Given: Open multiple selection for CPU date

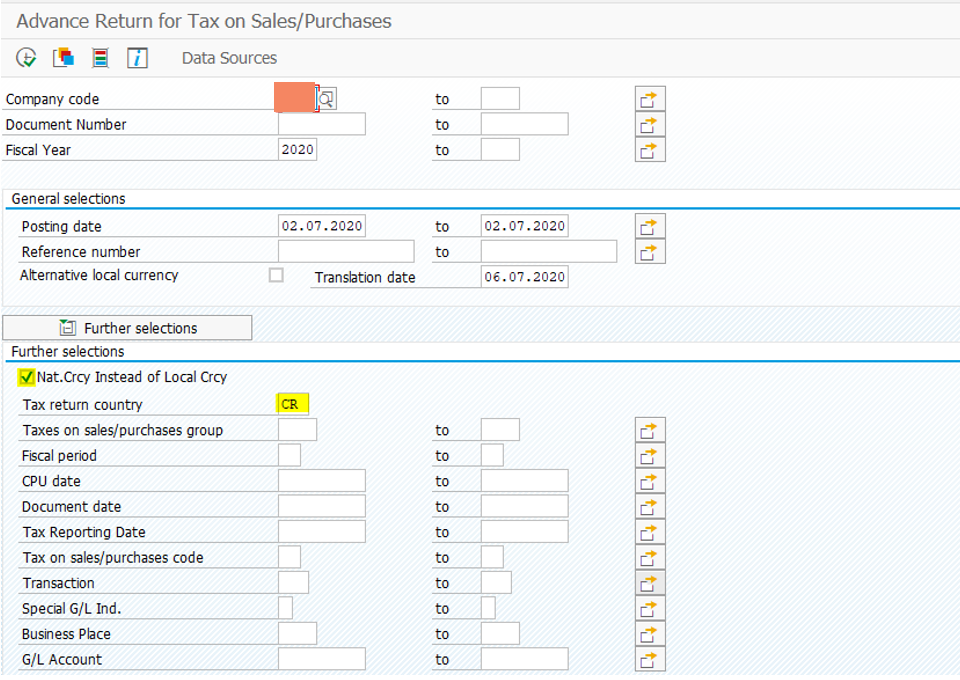Looking at the screenshot, I should tap(650, 481).
